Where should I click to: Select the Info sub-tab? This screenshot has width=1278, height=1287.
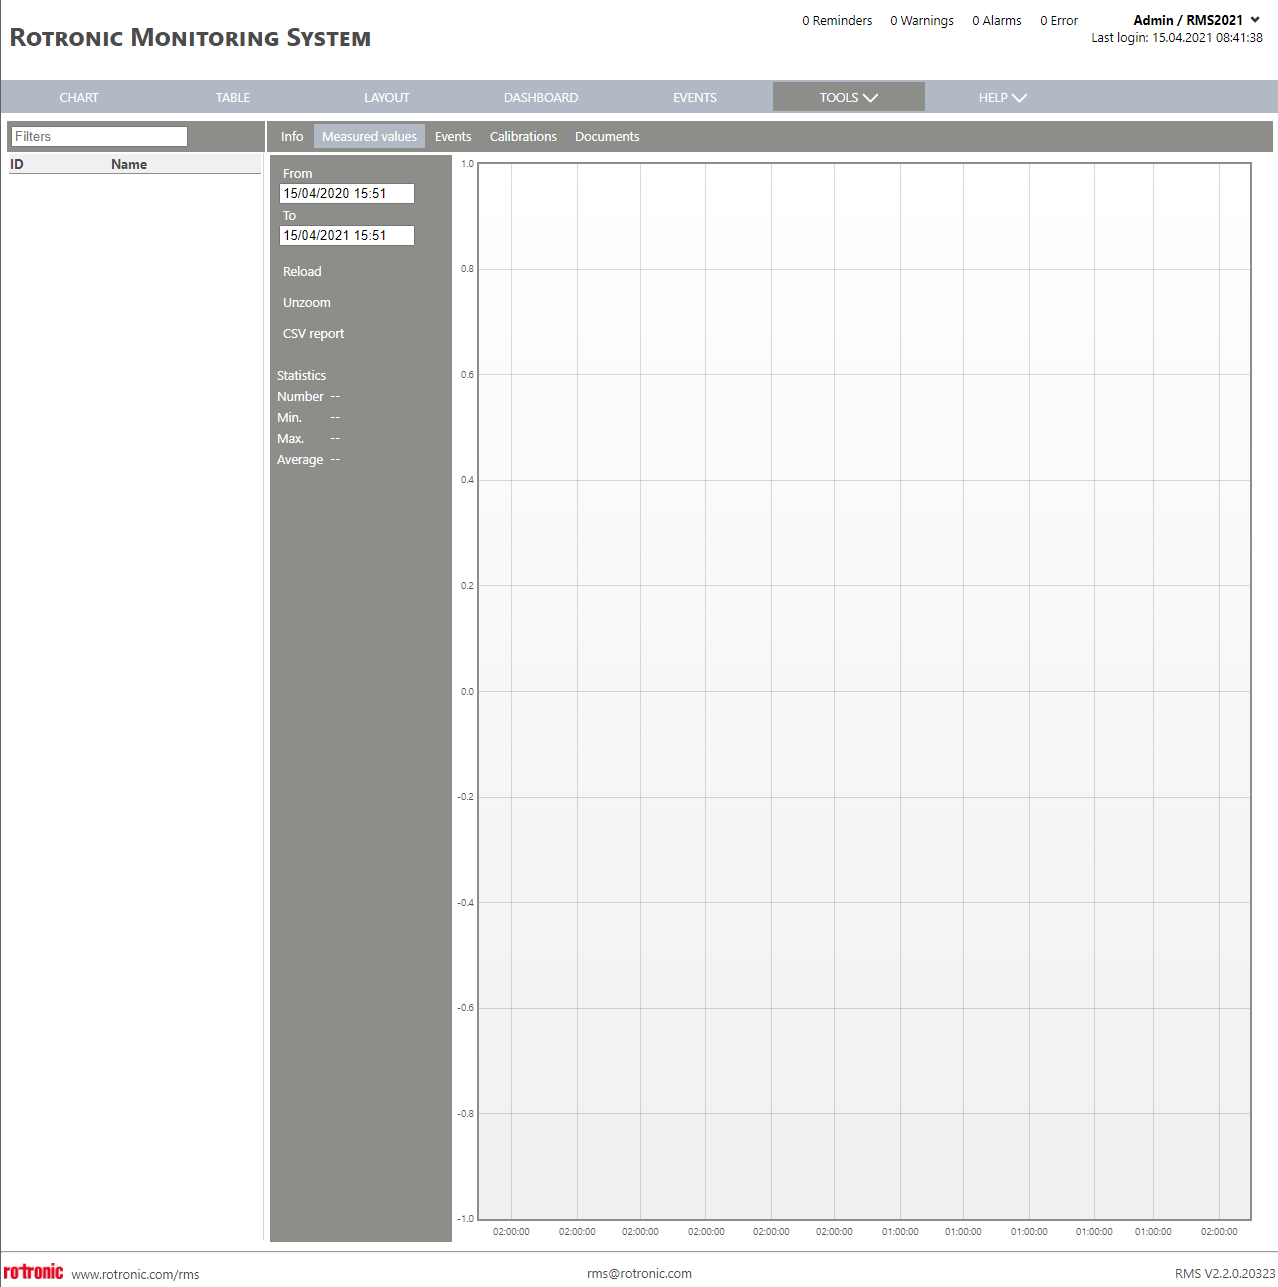[292, 137]
